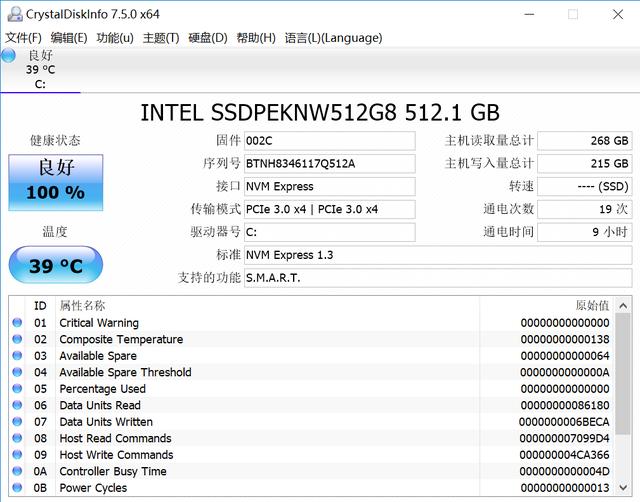This screenshot has width=640, height=502.
Task: Click status dot beside Available Spare (ID 03)
Action: point(17,355)
